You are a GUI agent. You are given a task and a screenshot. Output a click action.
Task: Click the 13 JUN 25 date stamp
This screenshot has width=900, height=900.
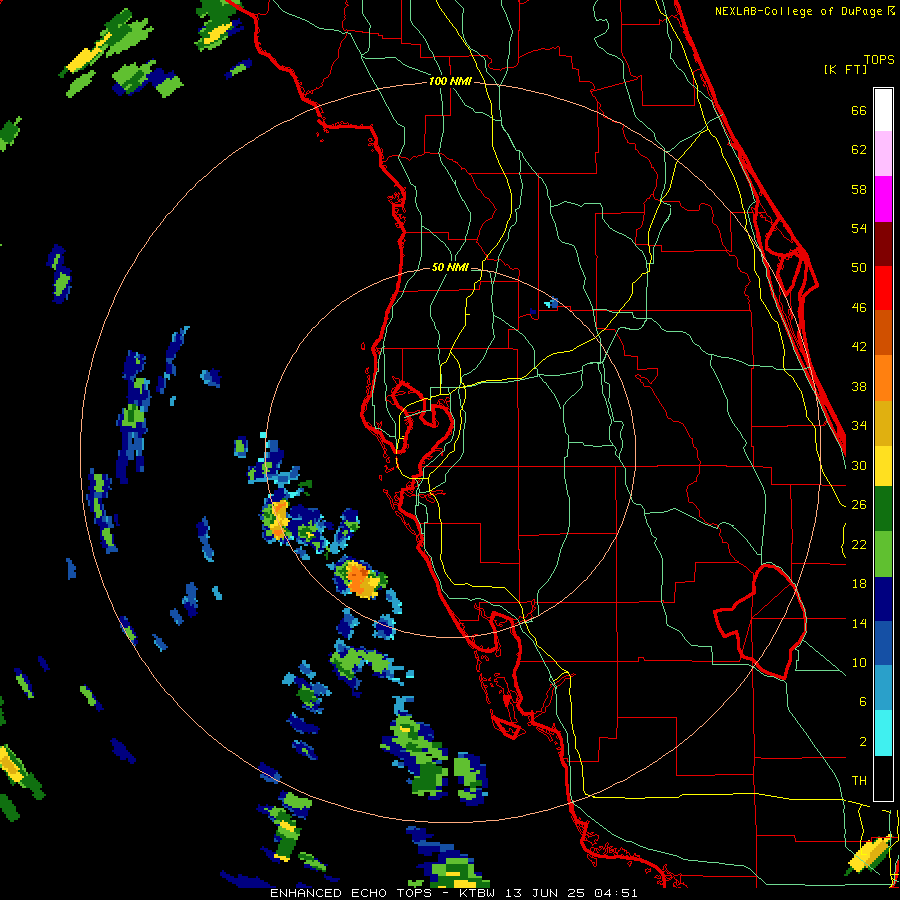(544, 893)
